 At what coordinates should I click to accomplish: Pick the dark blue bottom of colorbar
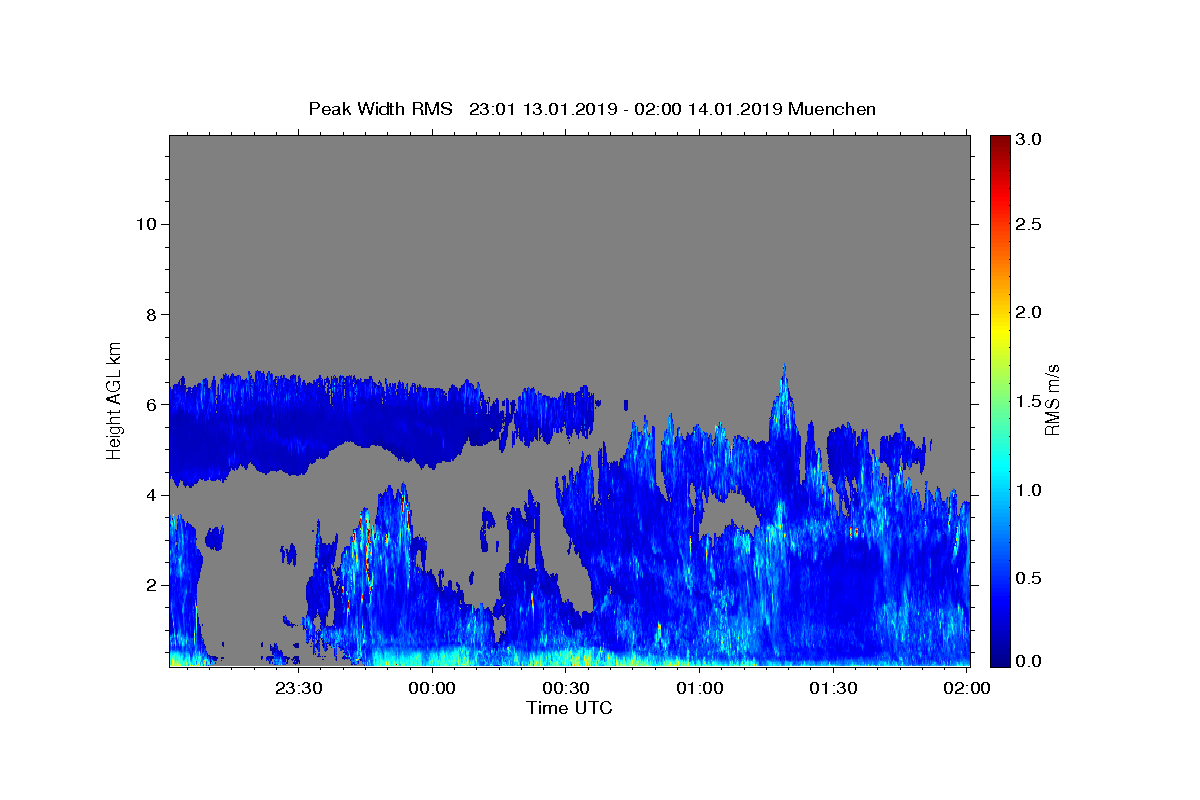point(1000,658)
